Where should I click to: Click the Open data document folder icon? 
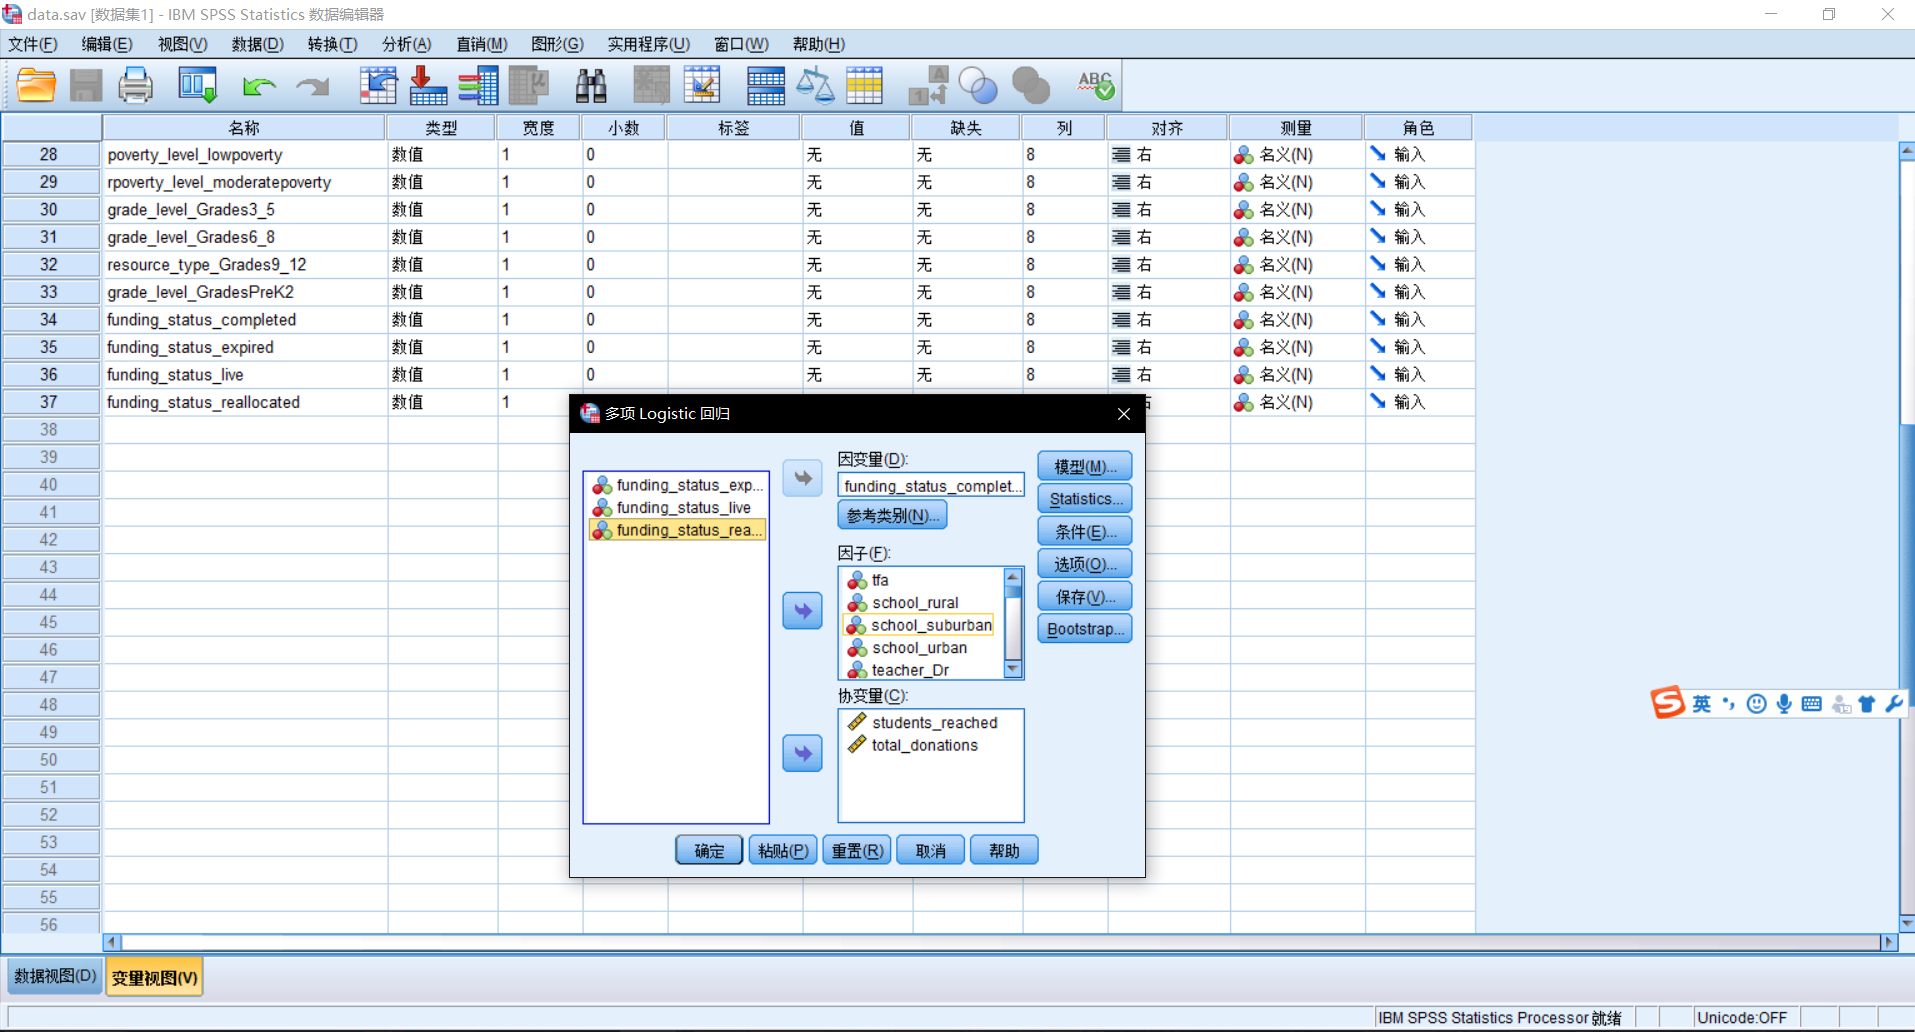[36, 86]
